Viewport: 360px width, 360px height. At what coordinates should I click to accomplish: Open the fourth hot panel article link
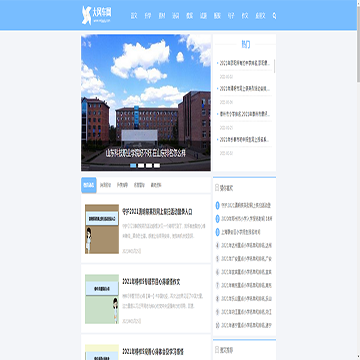click(x=244, y=139)
